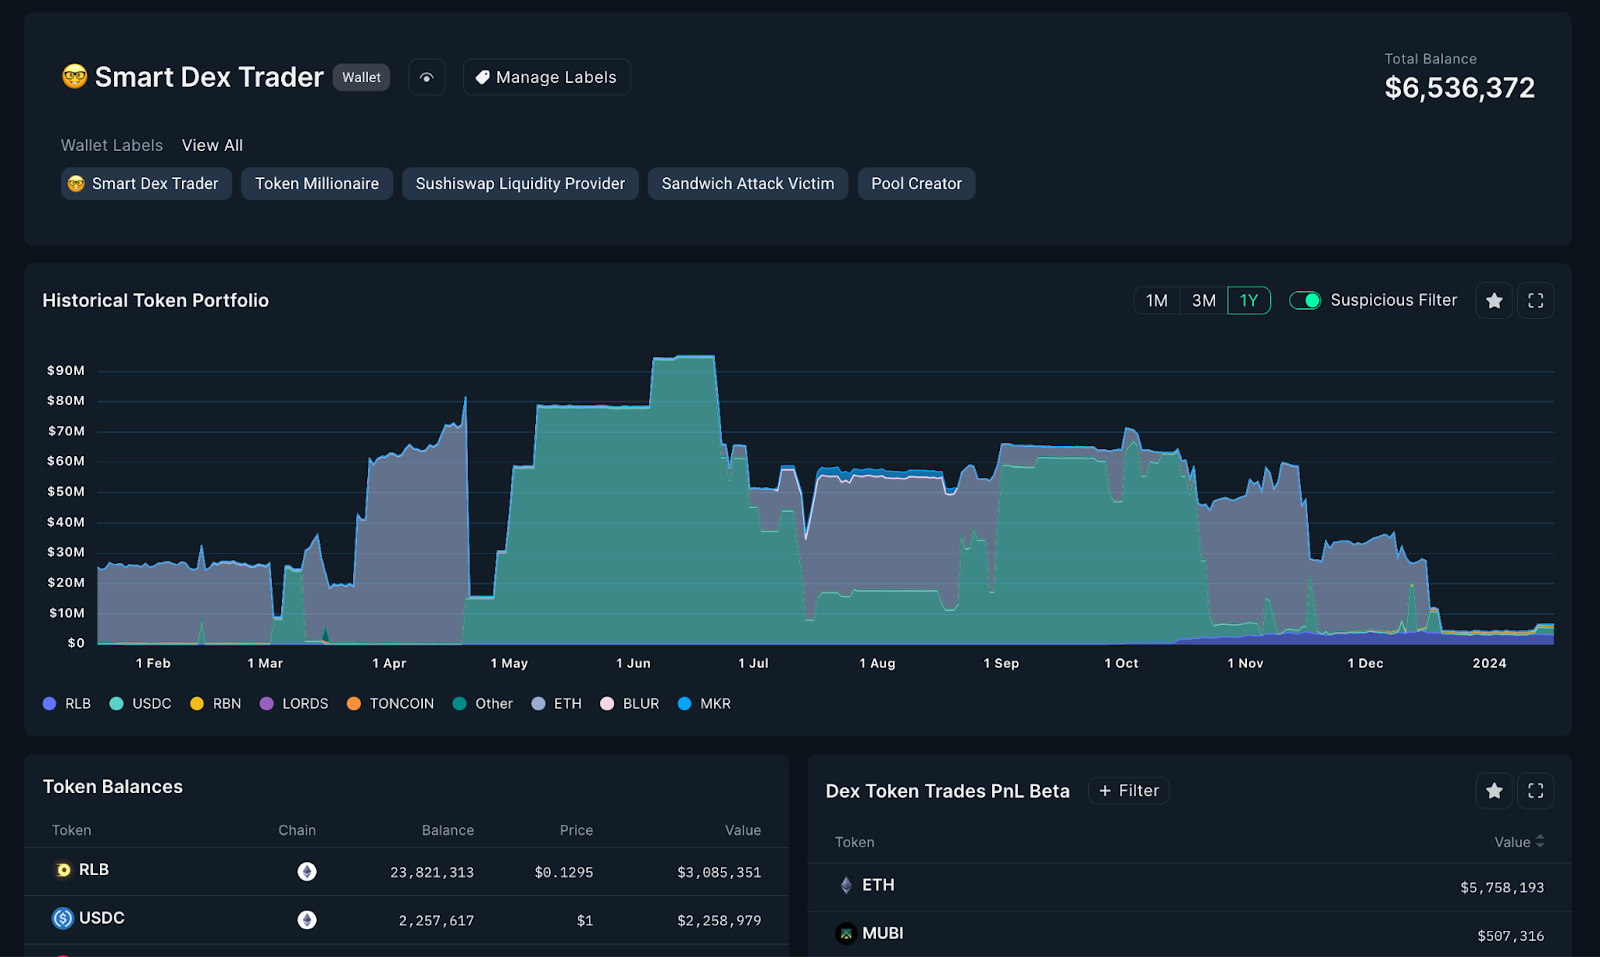The height and width of the screenshot is (957, 1600).
Task: Expand Historical Token Portfolio to fullscreen
Action: [x=1536, y=300]
